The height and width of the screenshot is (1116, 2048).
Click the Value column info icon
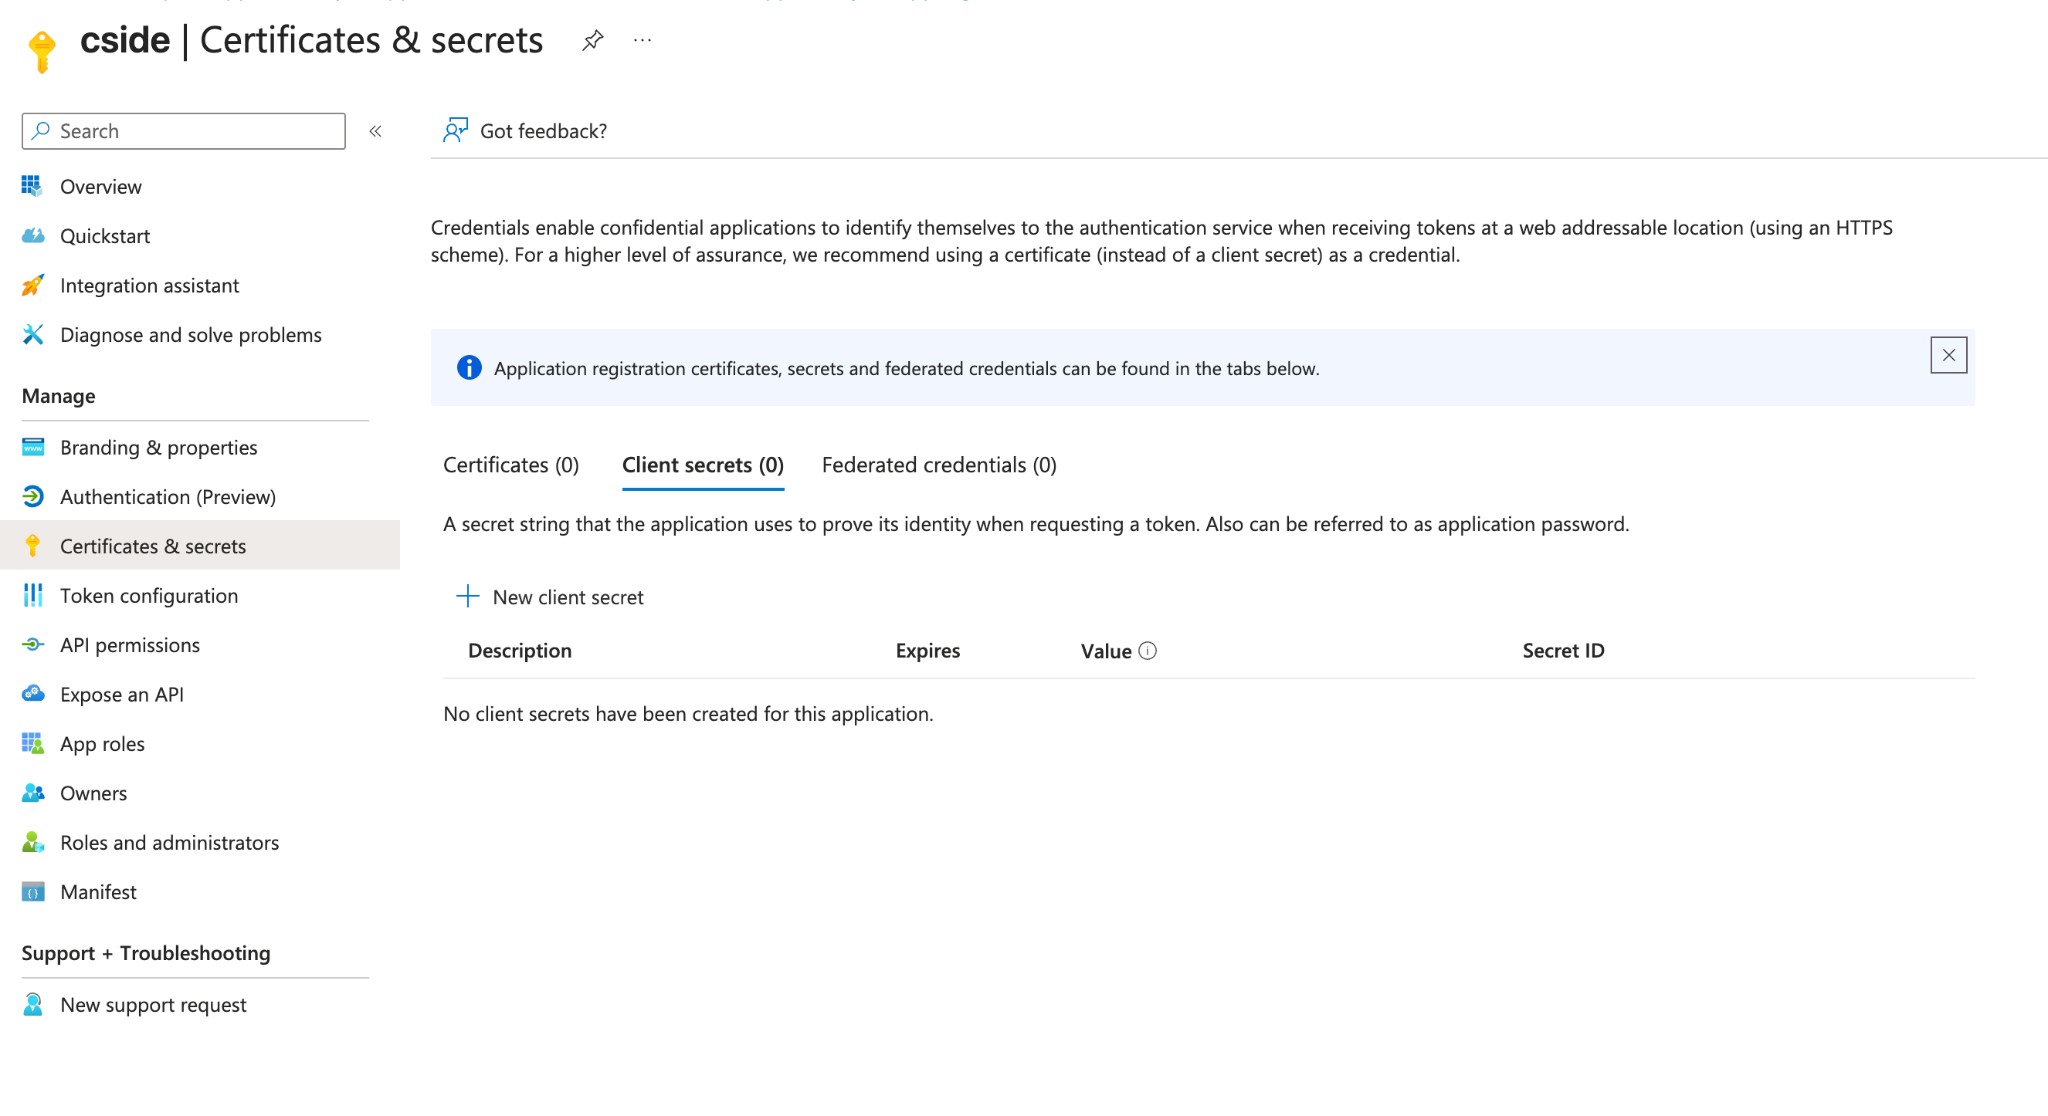pyautogui.click(x=1148, y=651)
